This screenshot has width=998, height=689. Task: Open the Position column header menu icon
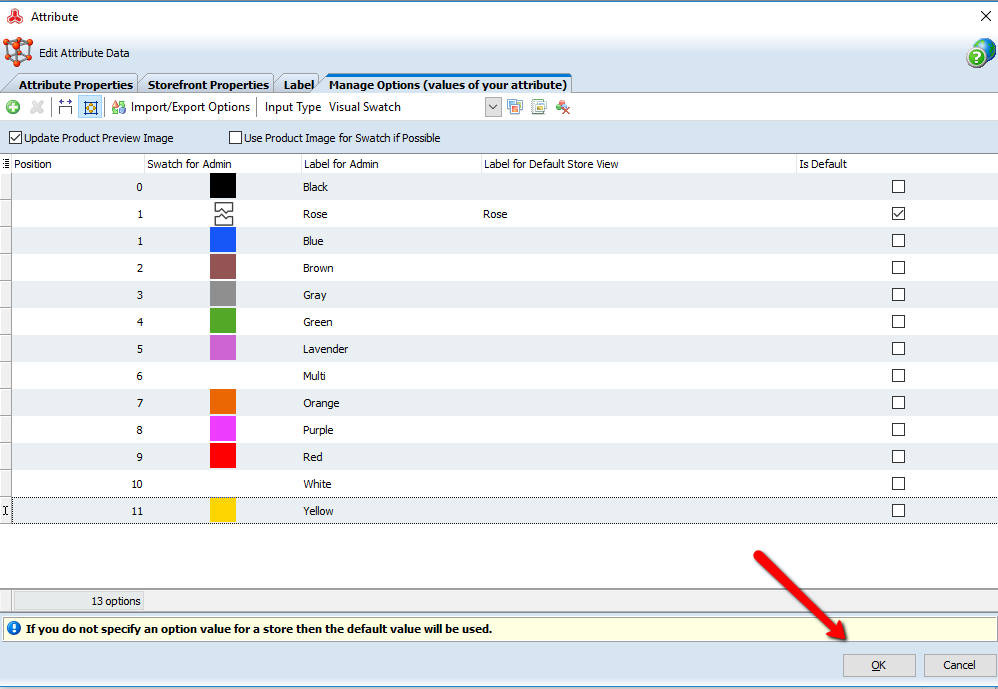[x=7, y=164]
